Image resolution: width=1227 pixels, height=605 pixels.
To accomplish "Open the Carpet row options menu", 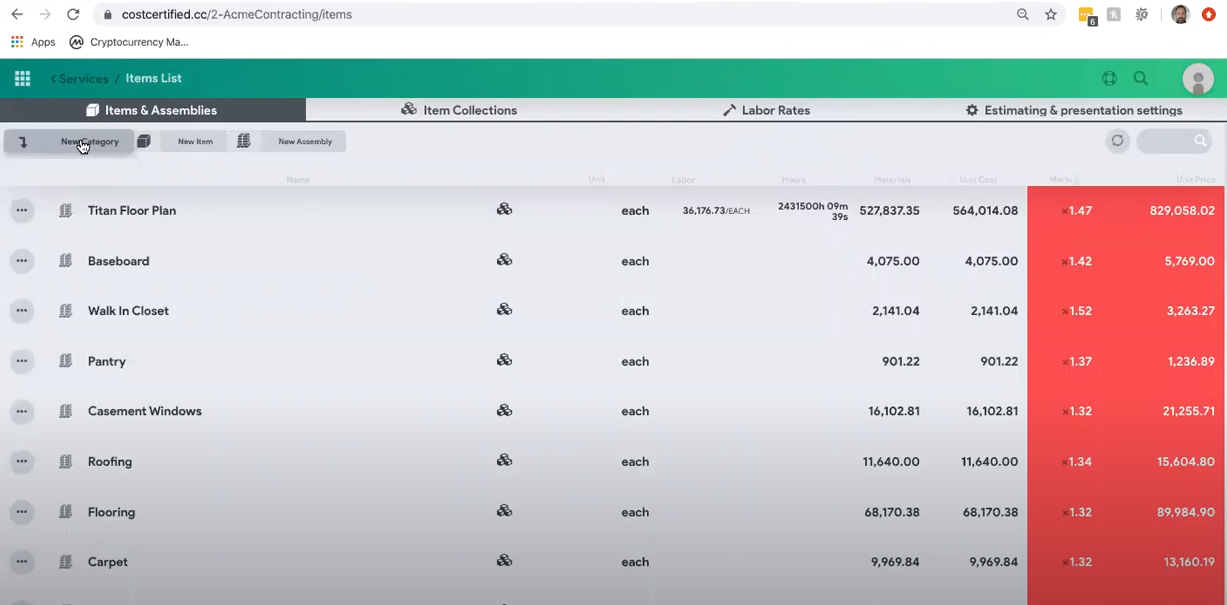I will click(22, 562).
